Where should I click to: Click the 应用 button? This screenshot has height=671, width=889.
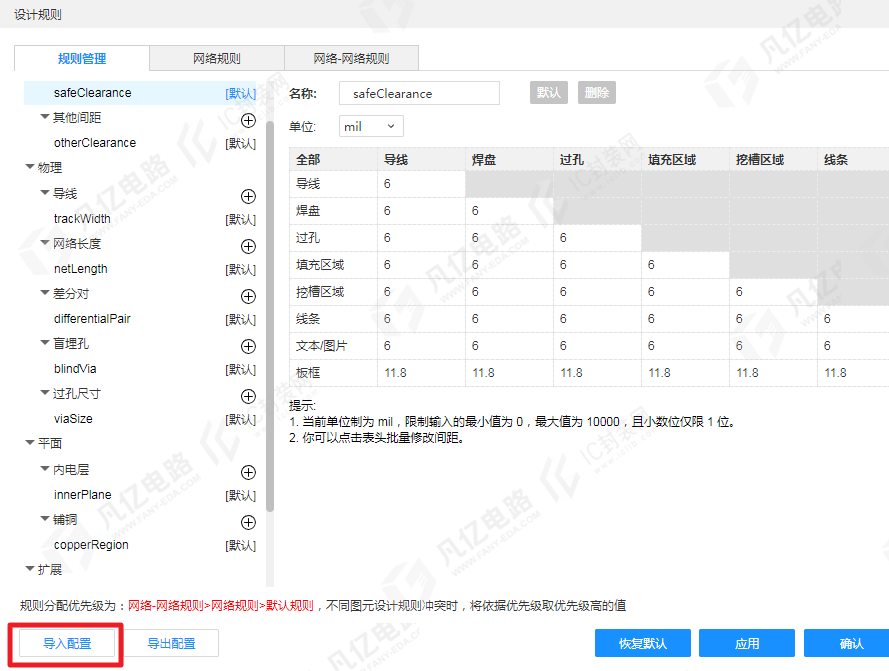tap(747, 644)
